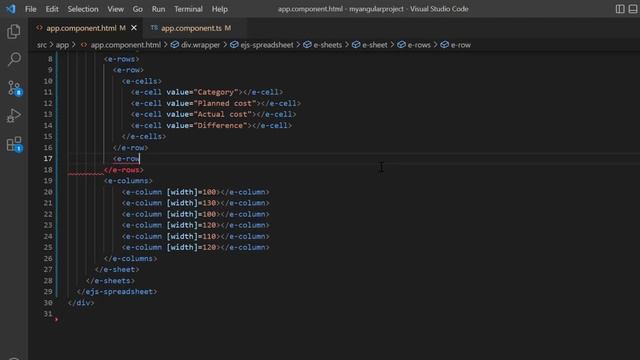Viewport: 640px width, 360px height.
Task: Open the Terminal menu
Action: (x=188, y=9)
